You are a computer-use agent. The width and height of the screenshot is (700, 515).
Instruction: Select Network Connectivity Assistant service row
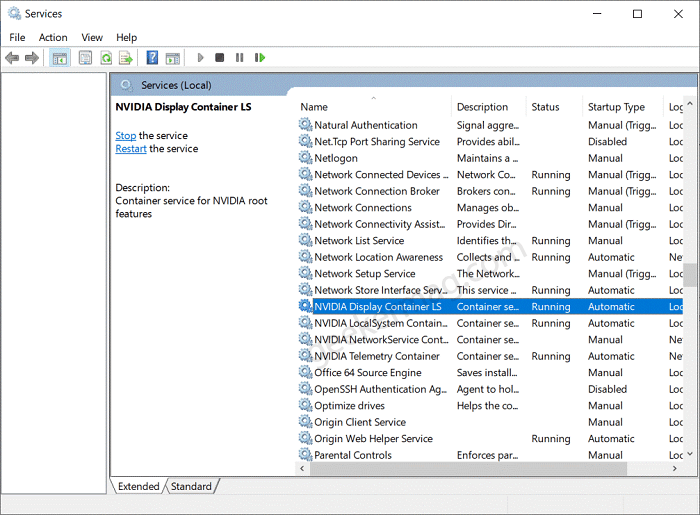(x=490, y=224)
